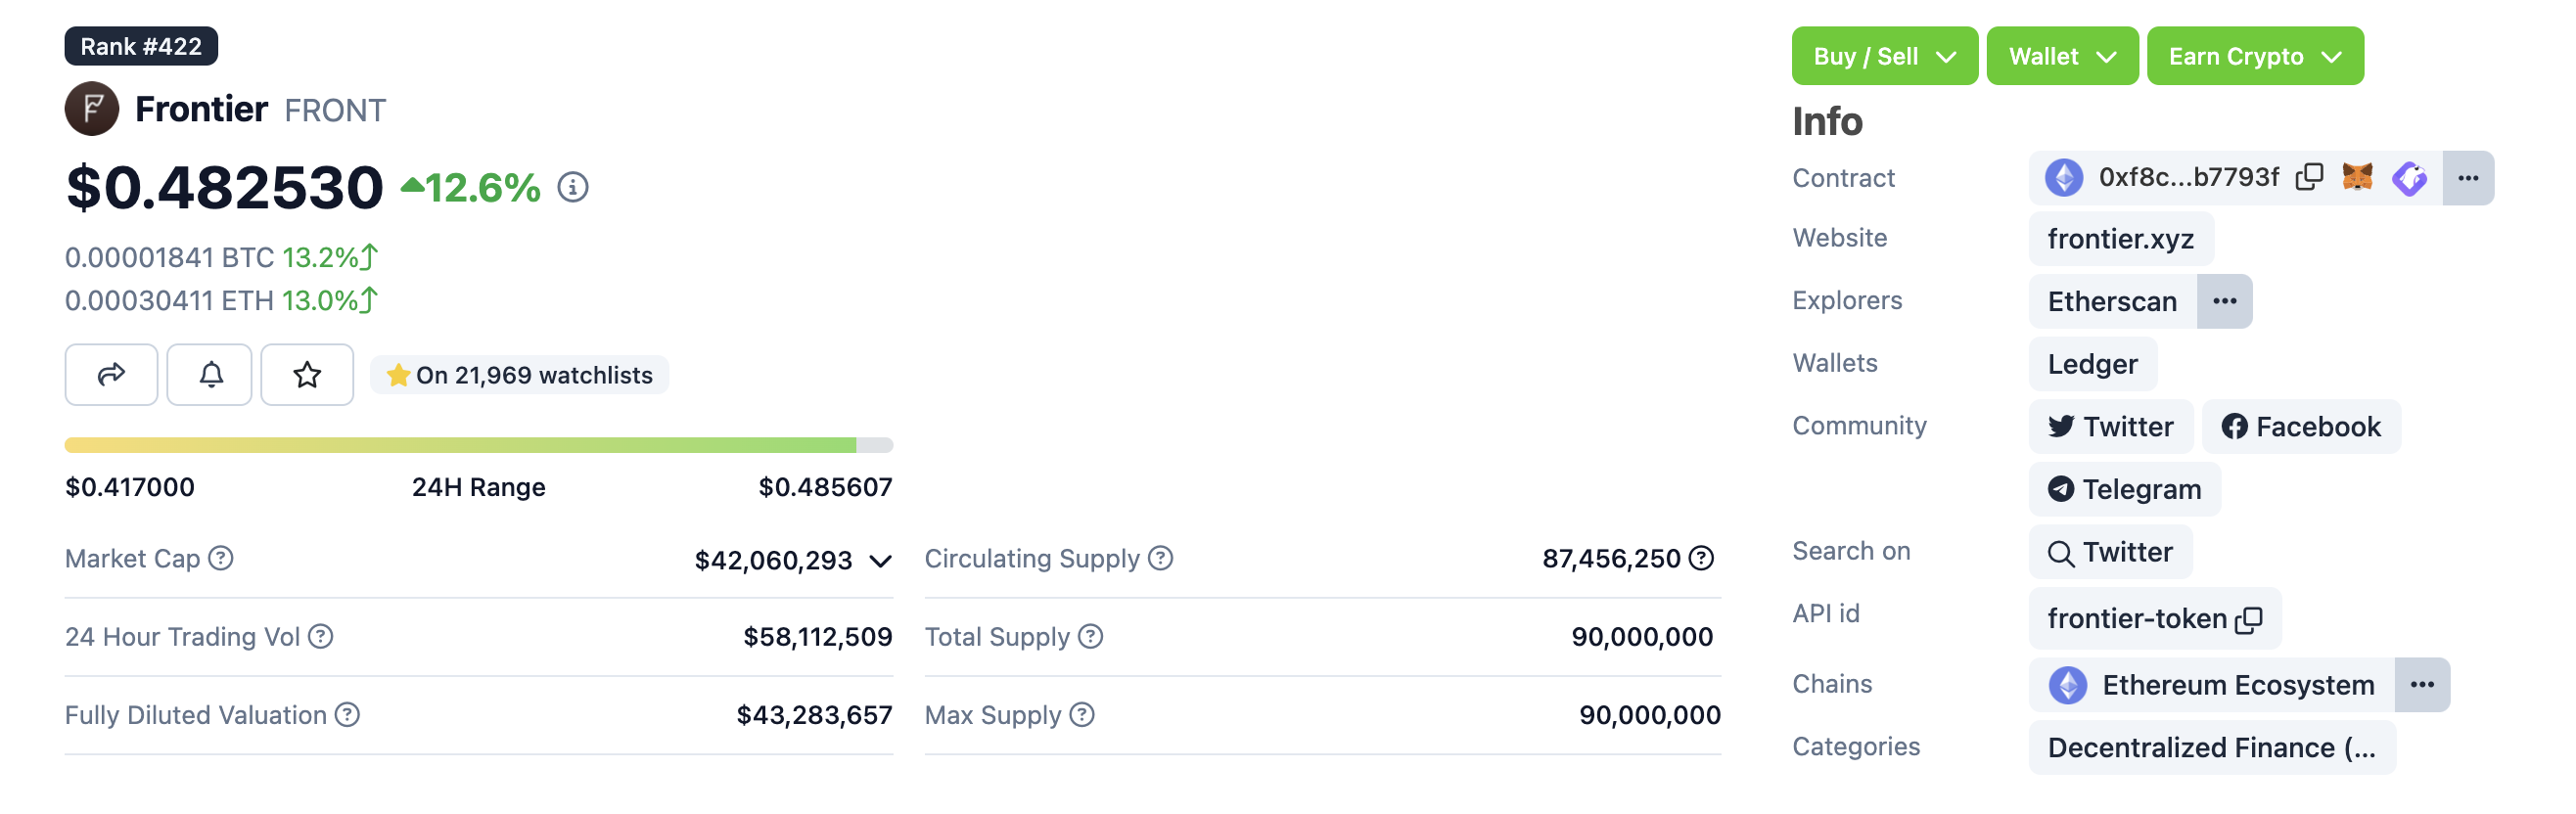Viewport: 2576px width, 814px height.
Task: Show more explorers next to Etherscan
Action: pyautogui.click(x=2224, y=301)
